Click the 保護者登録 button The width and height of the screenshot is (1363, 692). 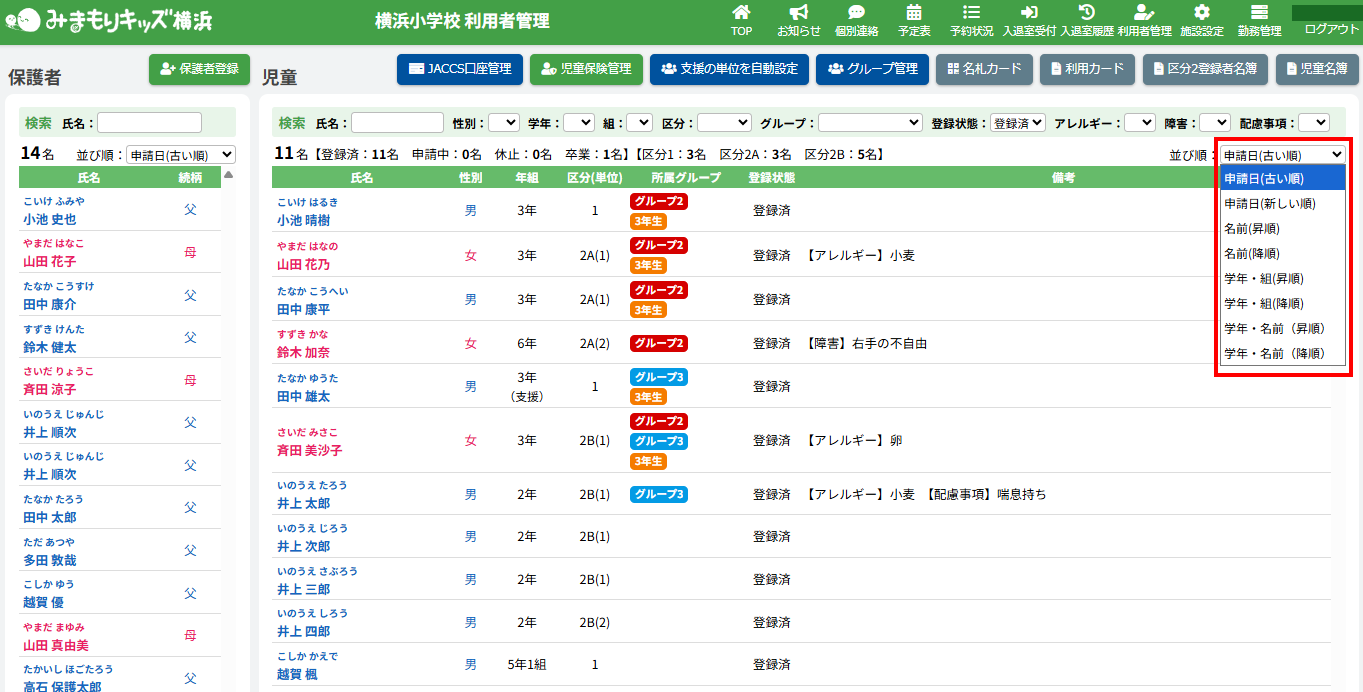point(199,69)
